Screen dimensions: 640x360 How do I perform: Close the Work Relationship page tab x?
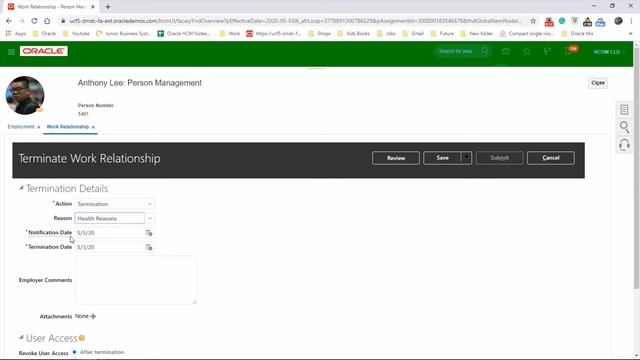tap(93, 127)
